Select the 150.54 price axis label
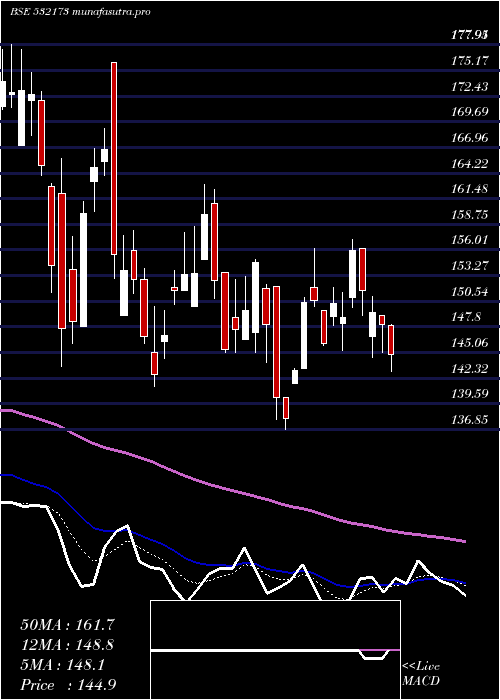The height and width of the screenshot is (700, 500). [470, 292]
